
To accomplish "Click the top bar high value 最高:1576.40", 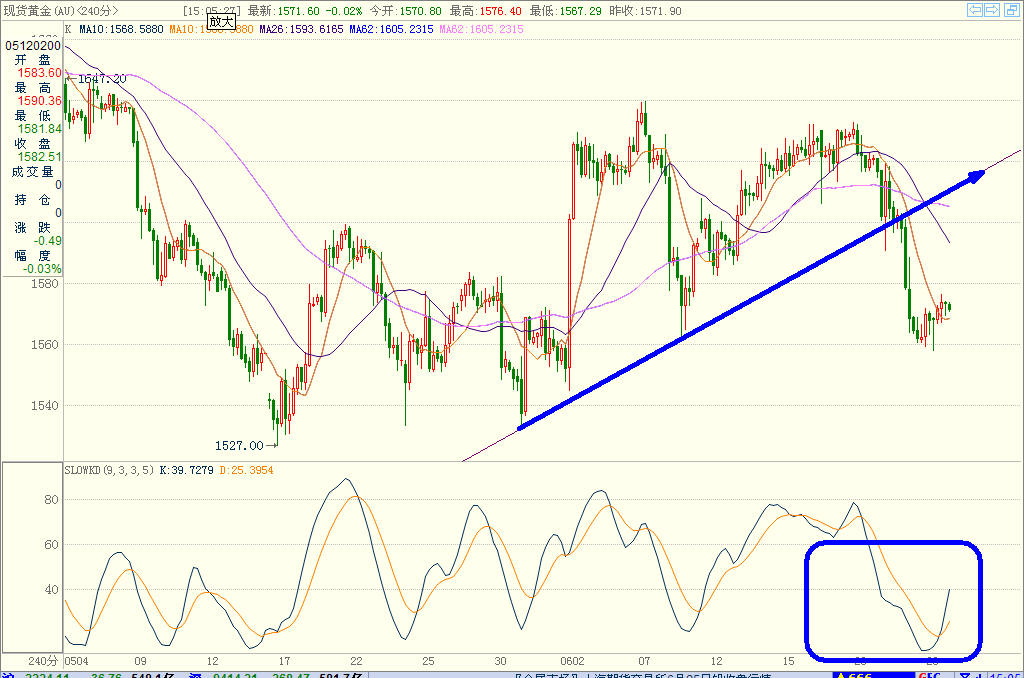I will point(485,11).
